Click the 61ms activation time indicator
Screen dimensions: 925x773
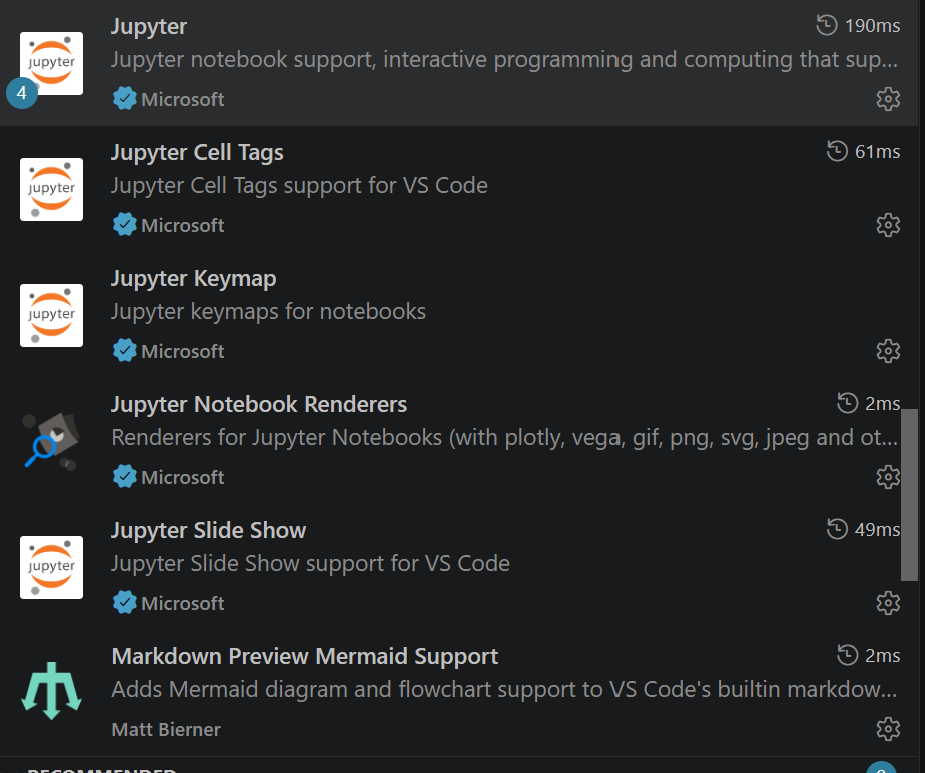(x=864, y=152)
